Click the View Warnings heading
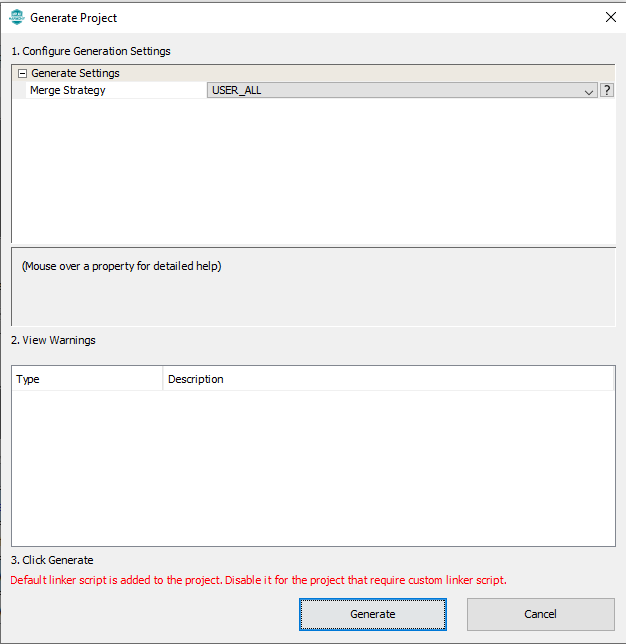This screenshot has width=626, height=644. click(x=53, y=340)
